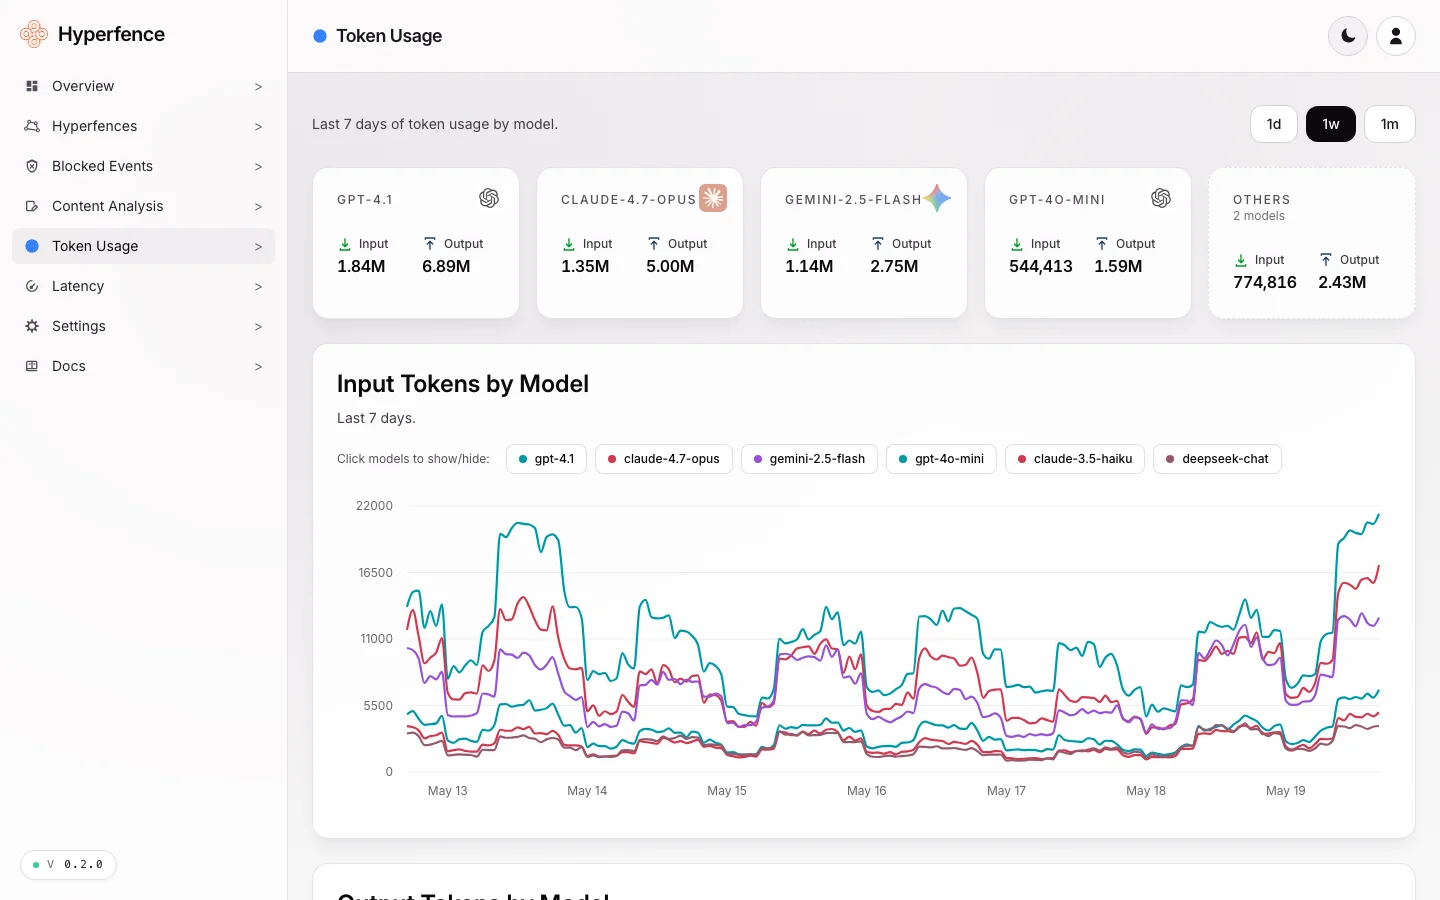This screenshot has height=900, width=1440.
Task: Click the input arrow icon on Others card
Action: point(1241,260)
